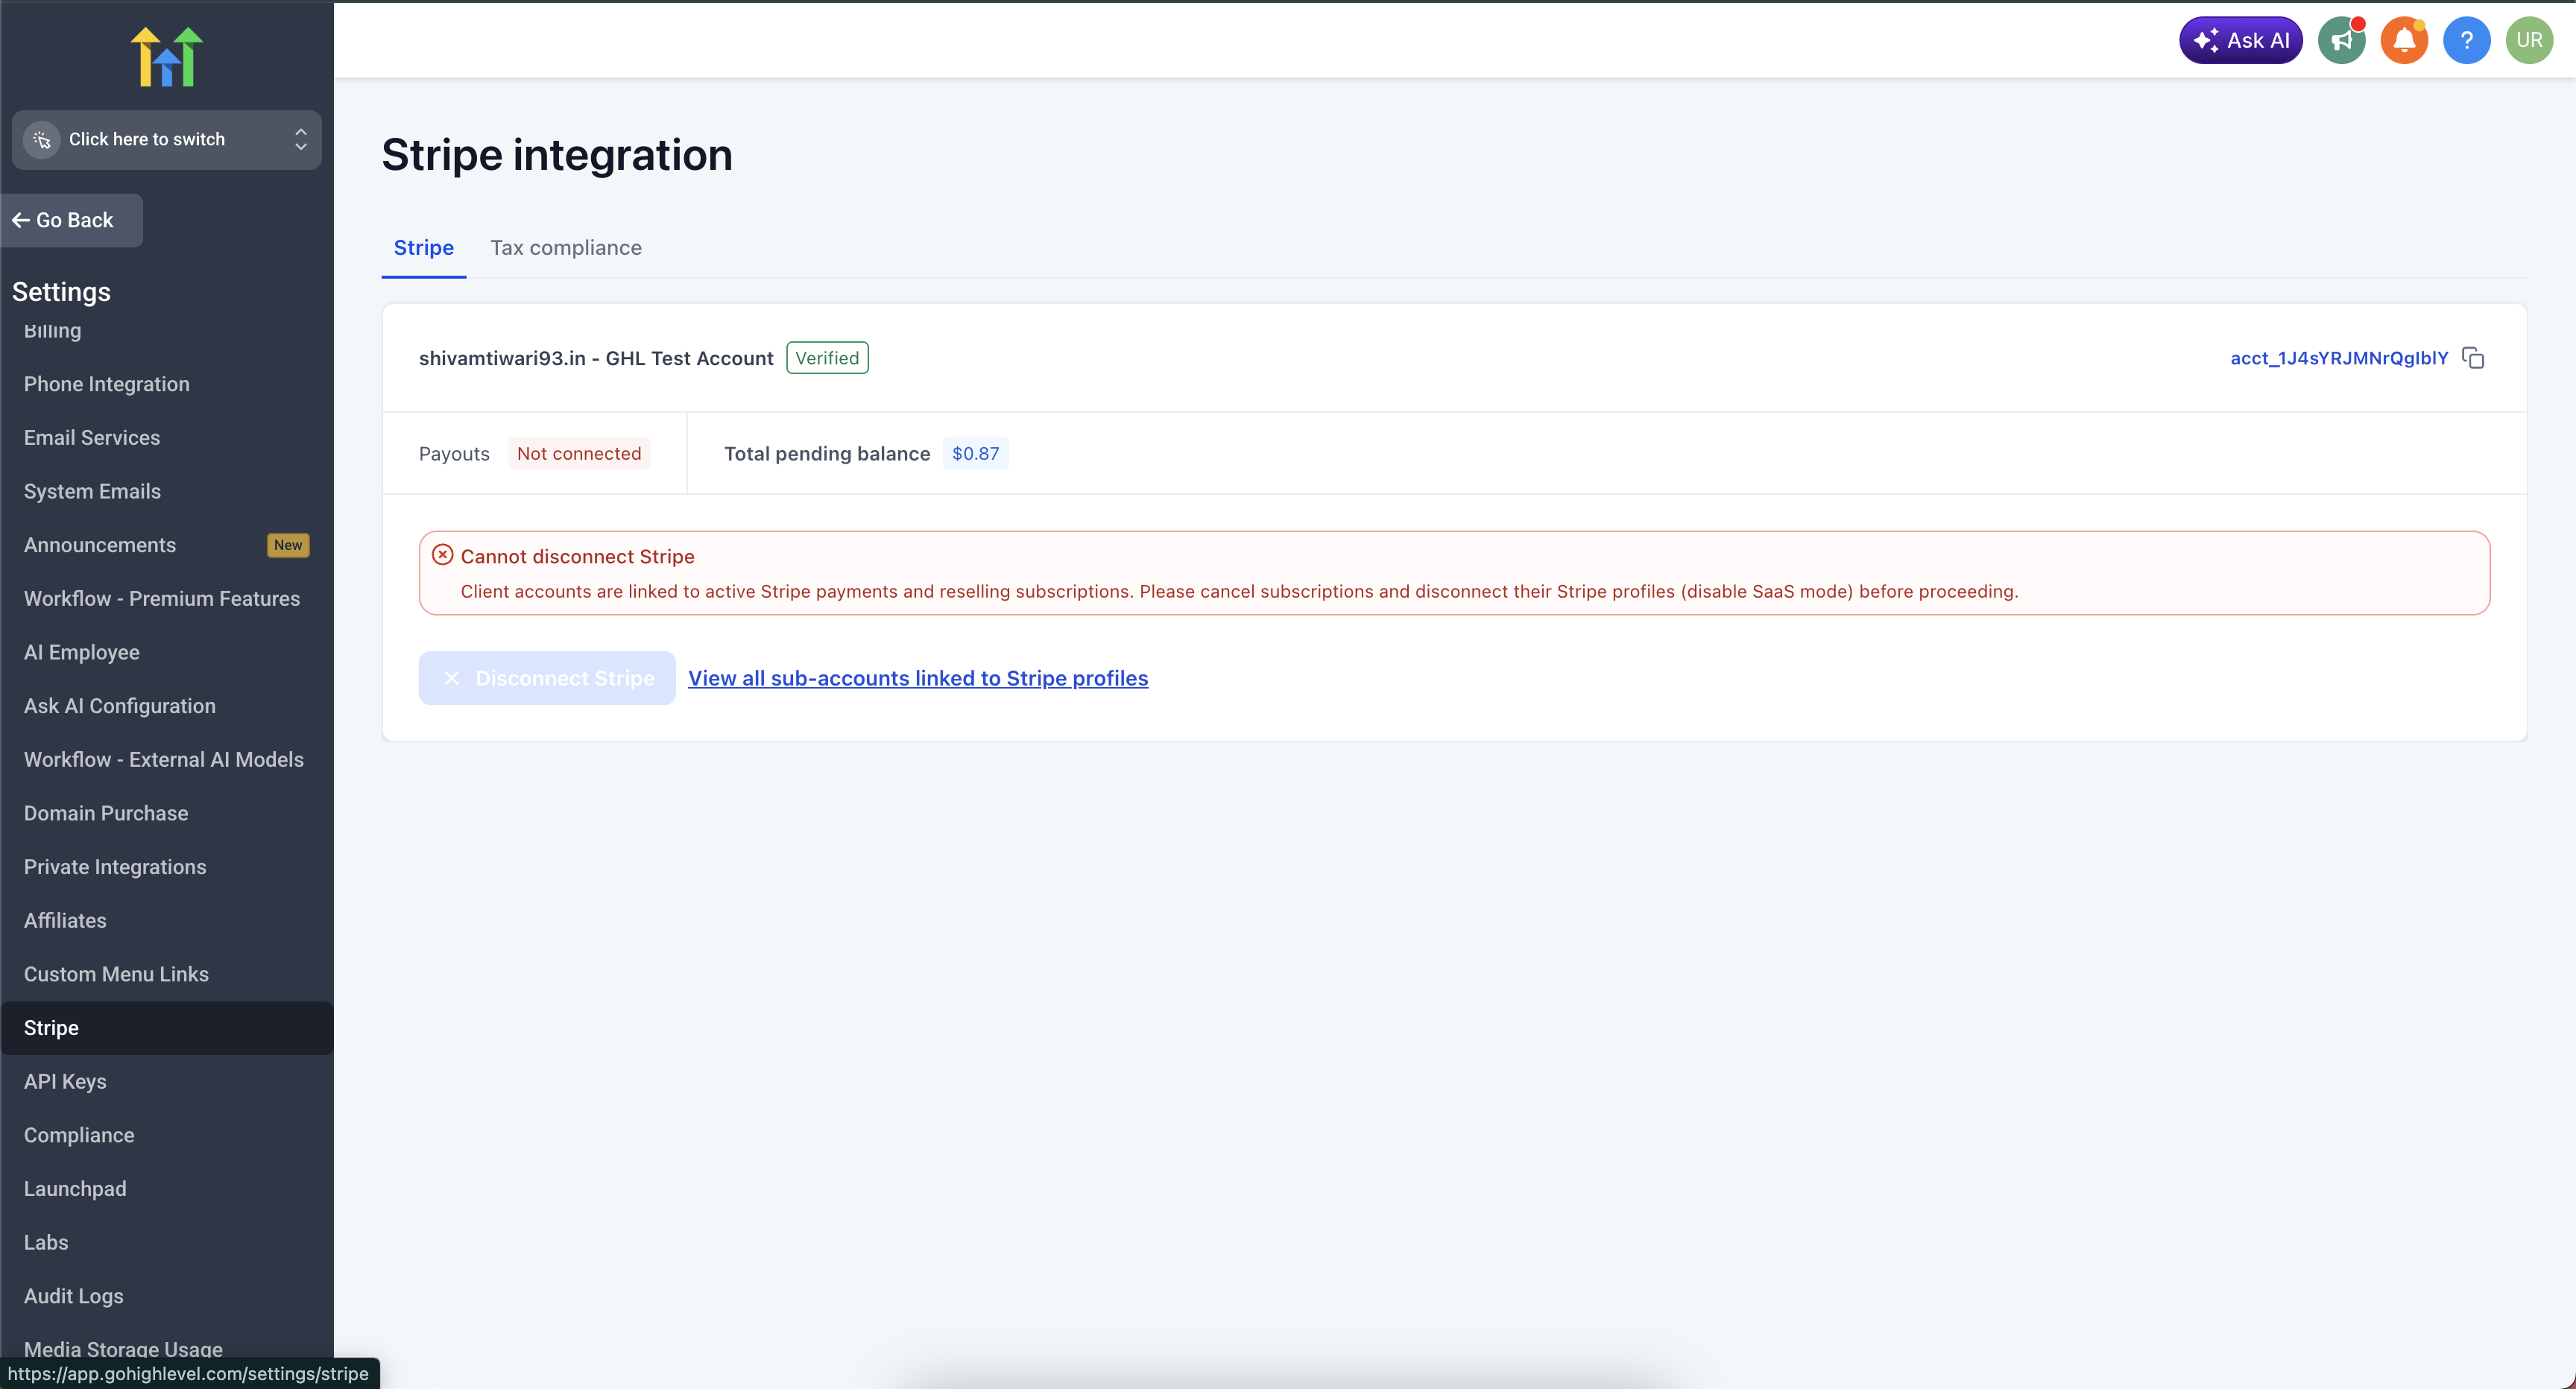Copy the Stripe account ID icon
Image resolution: width=2576 pixels, height=1389 pixels.
pyautogui.click(x=2473, y=358)
